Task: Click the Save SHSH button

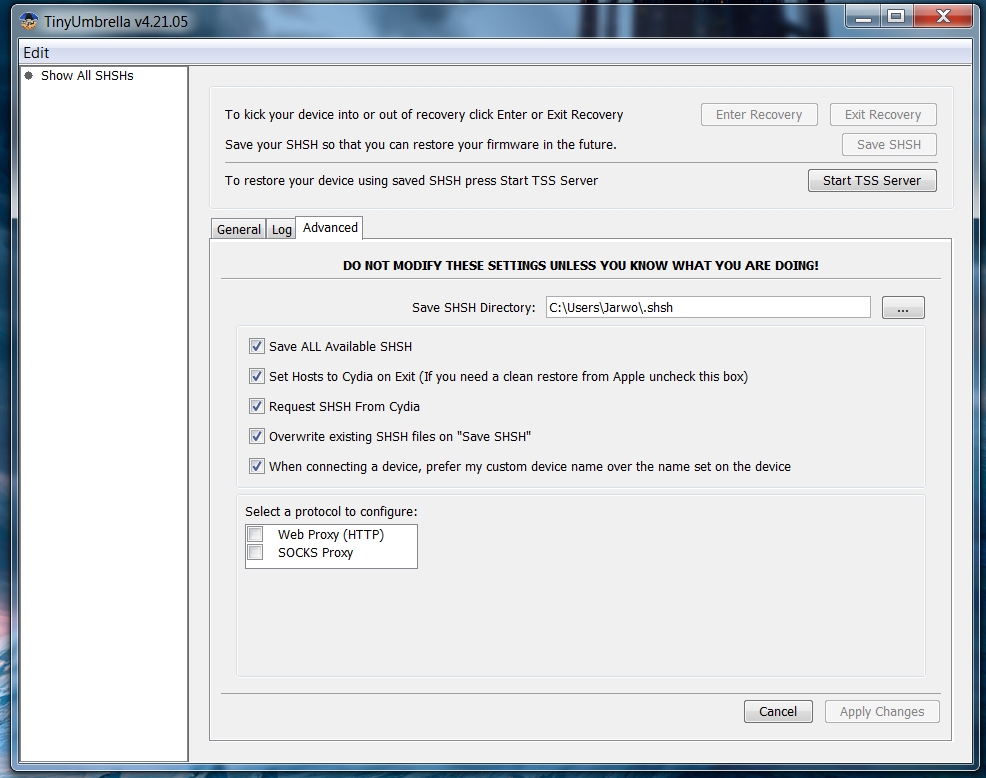Action: (x=888, y=145)
